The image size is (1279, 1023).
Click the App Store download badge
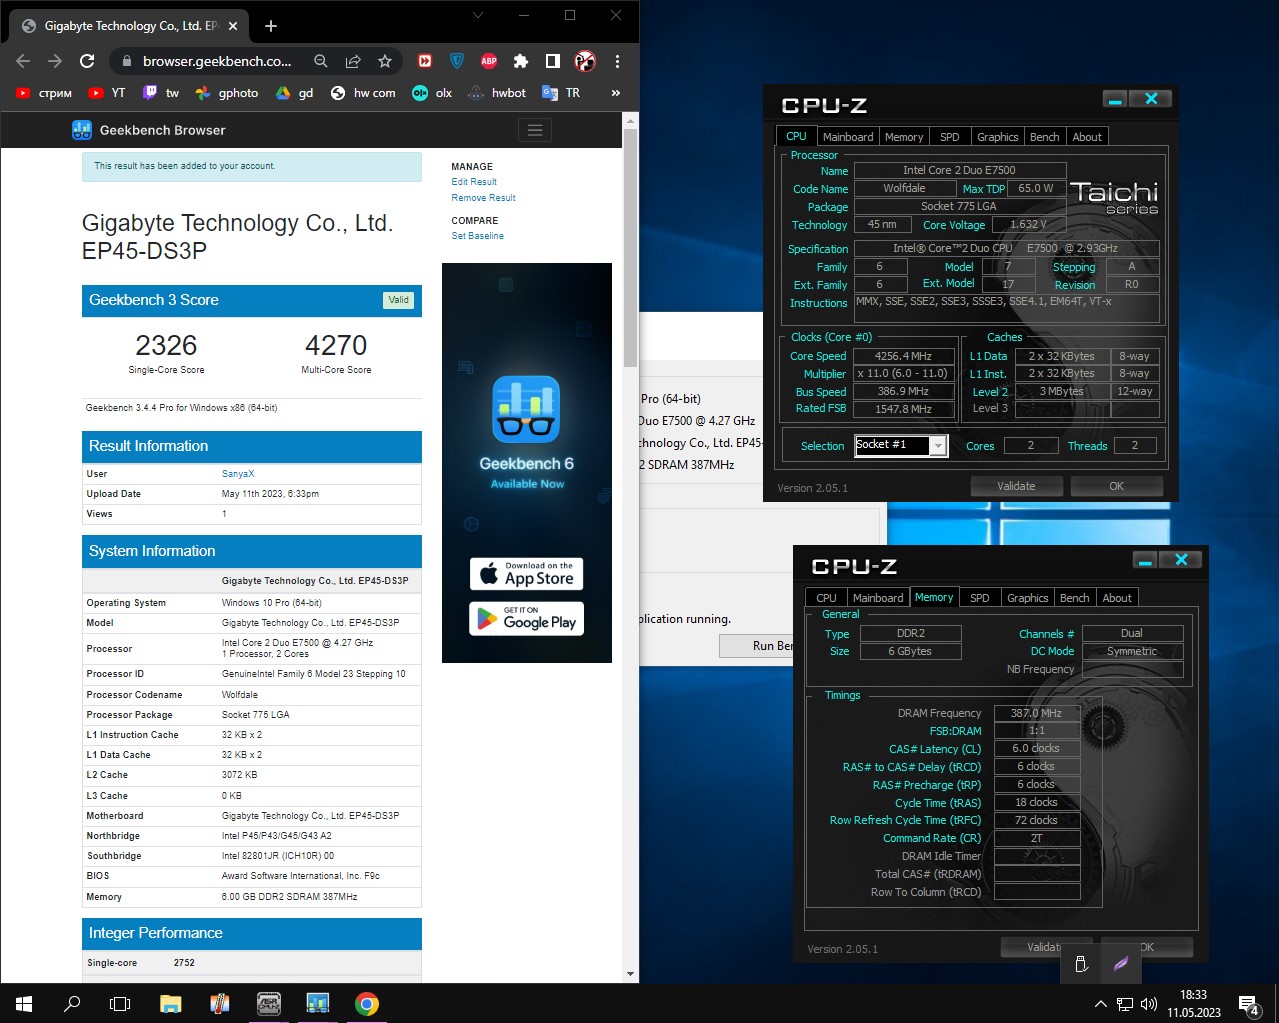(x=526, y=573)
